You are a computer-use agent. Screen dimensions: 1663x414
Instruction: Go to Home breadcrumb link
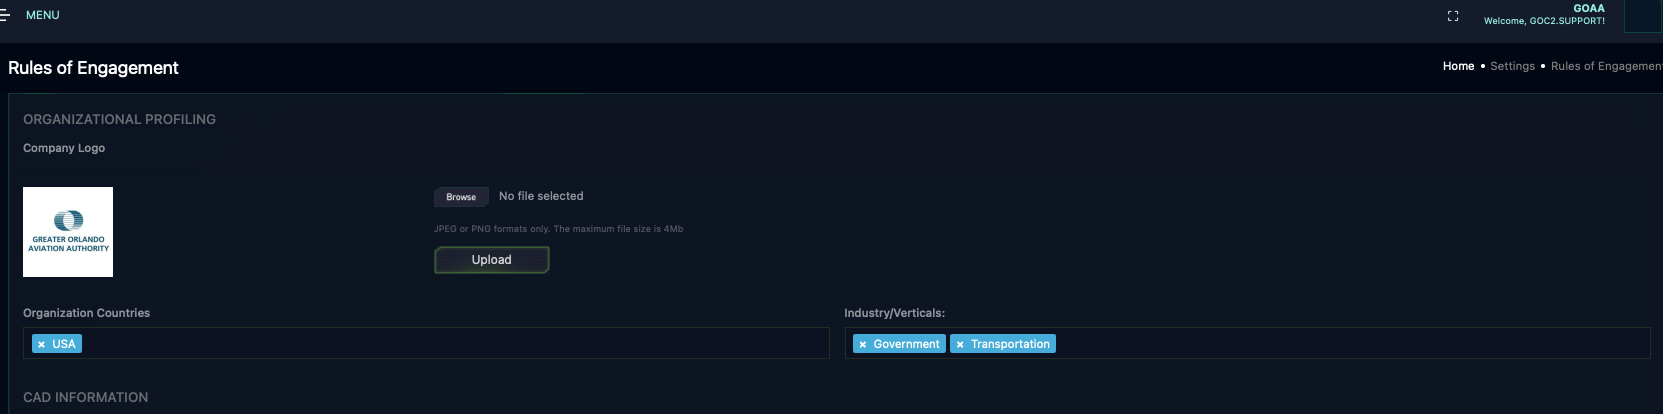[1458, 66]
